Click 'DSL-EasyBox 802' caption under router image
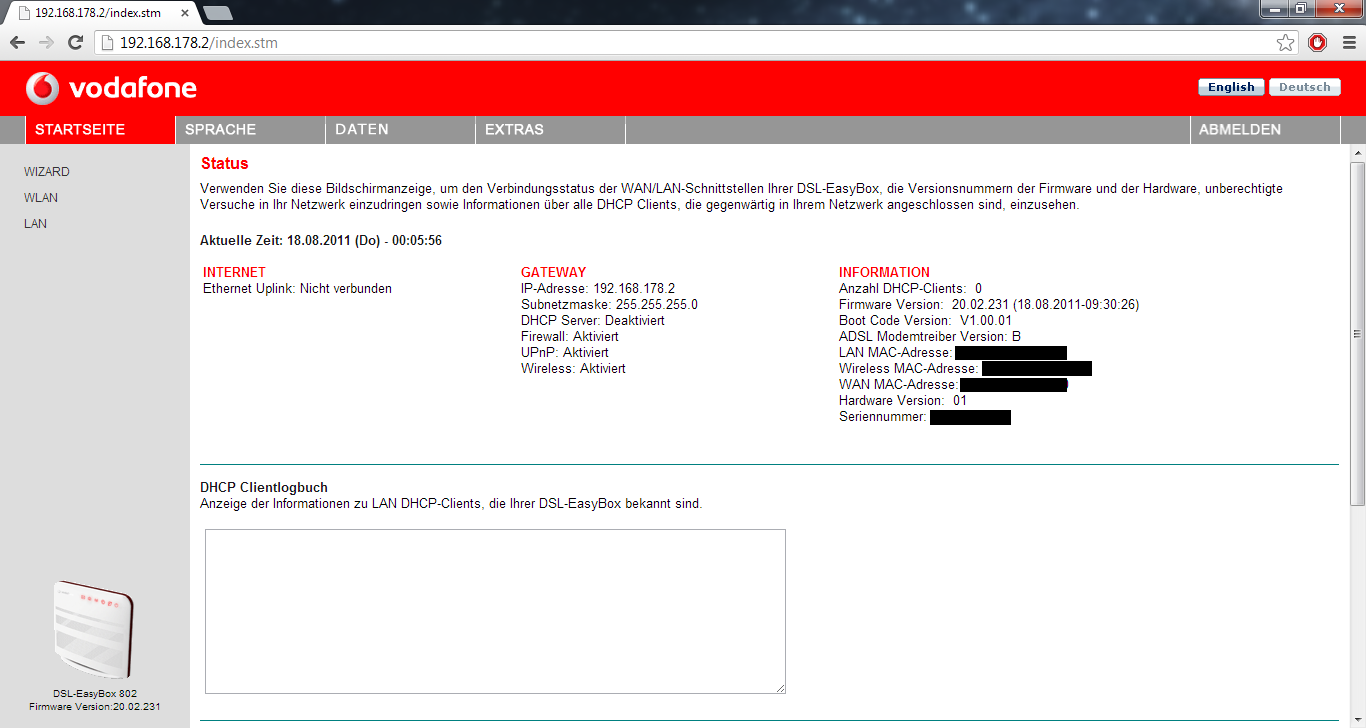Viewport: 1366px width, 728px height. 95,693
